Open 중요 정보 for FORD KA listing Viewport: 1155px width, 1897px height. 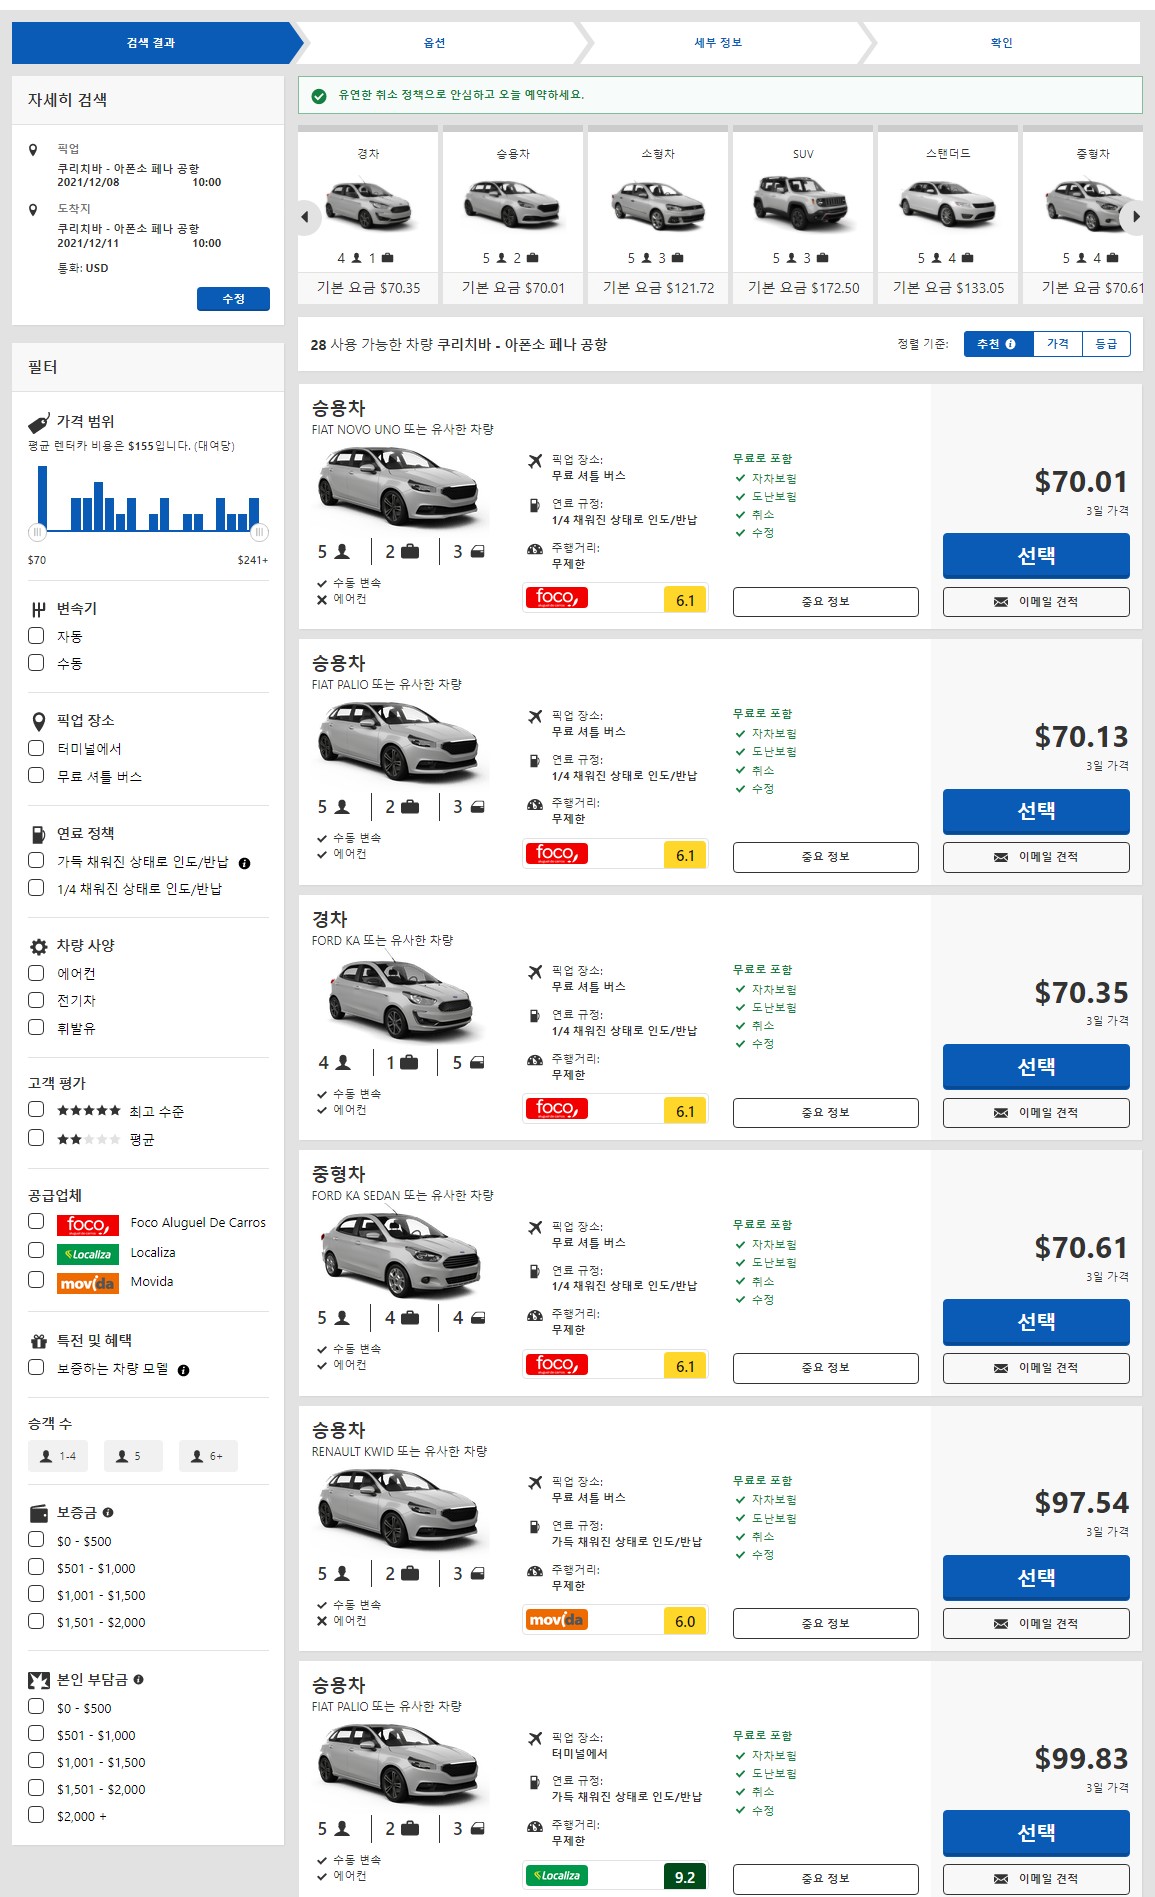pyautogui.click(x=825, y=1112)
